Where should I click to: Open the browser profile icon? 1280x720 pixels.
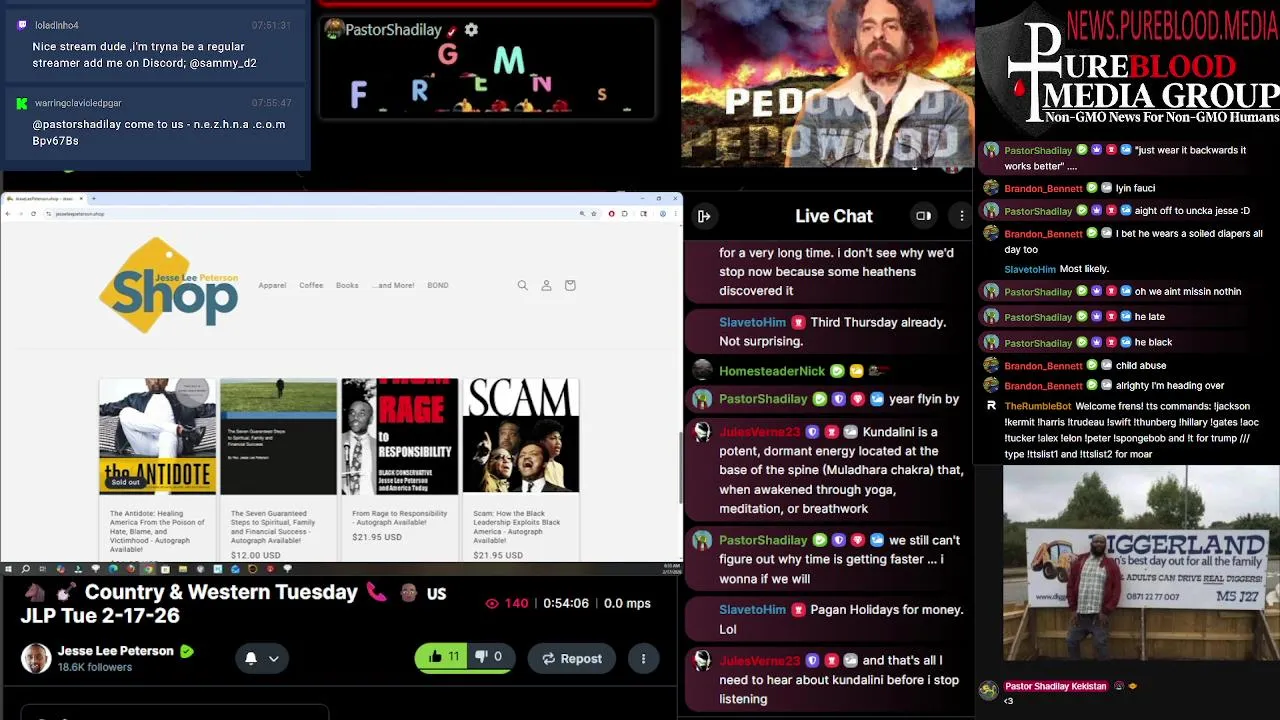pos(661,213)
